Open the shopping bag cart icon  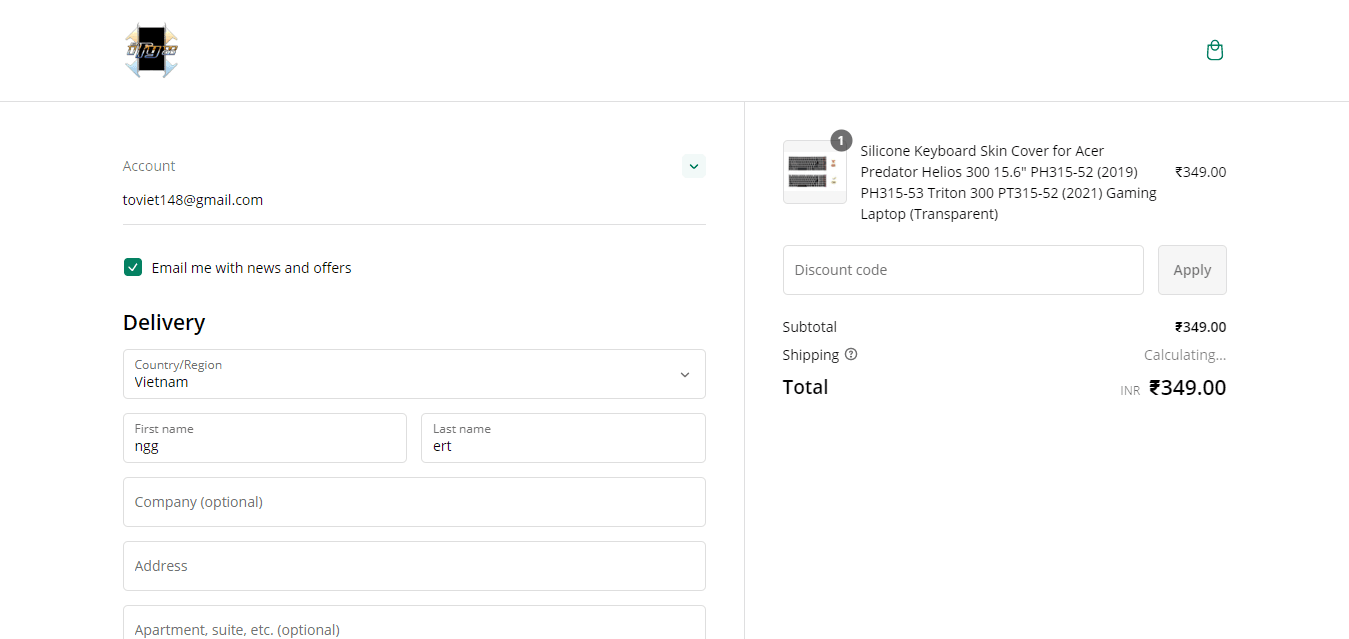pos(1214,50)
